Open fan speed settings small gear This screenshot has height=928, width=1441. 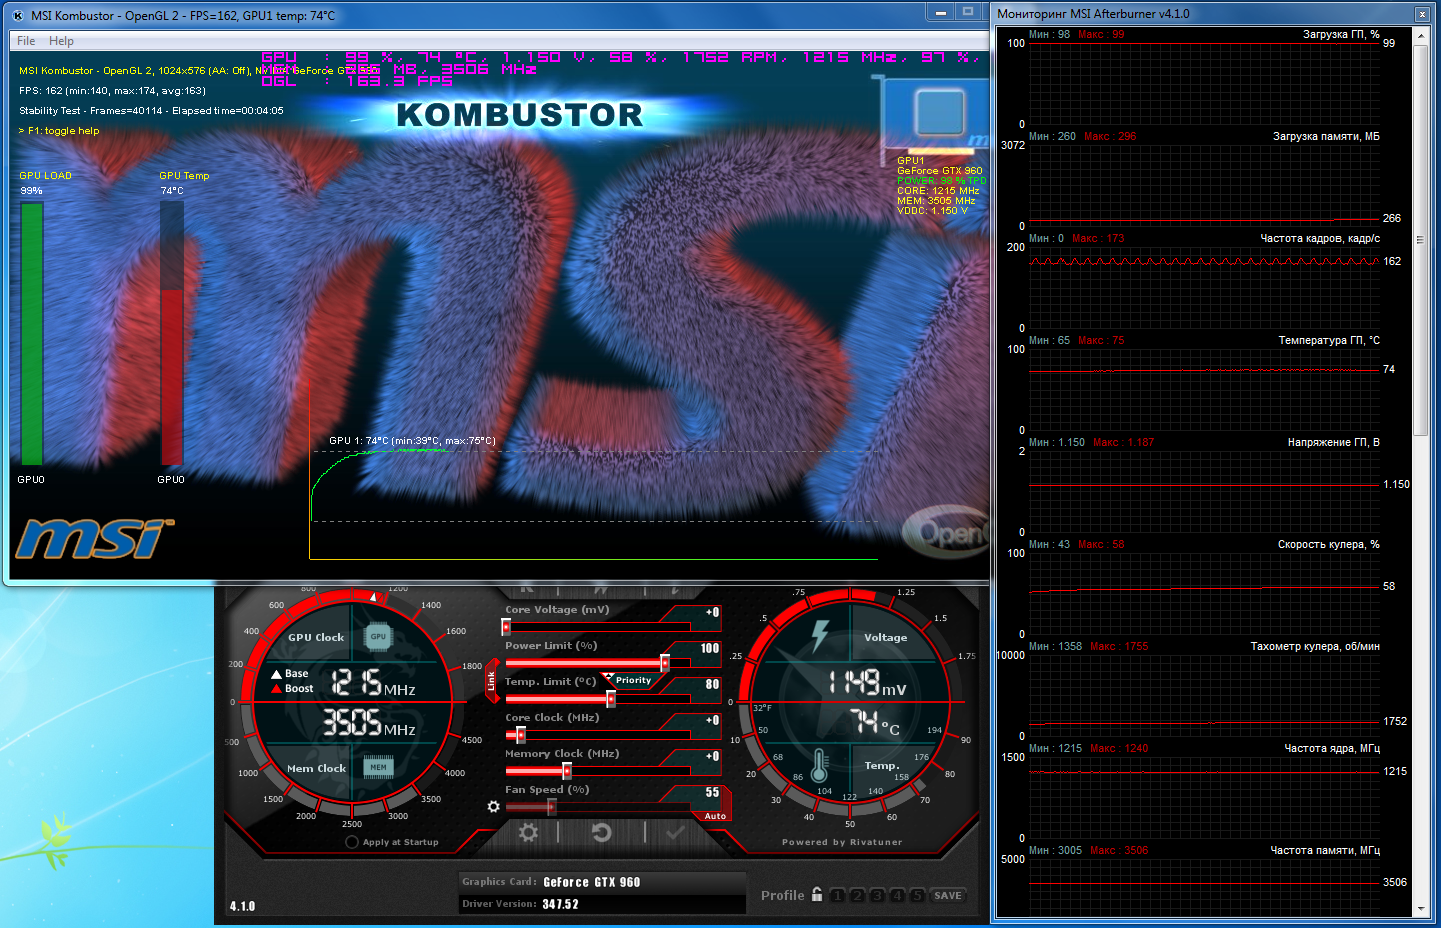pyautogui.click(x=493, y=806)
